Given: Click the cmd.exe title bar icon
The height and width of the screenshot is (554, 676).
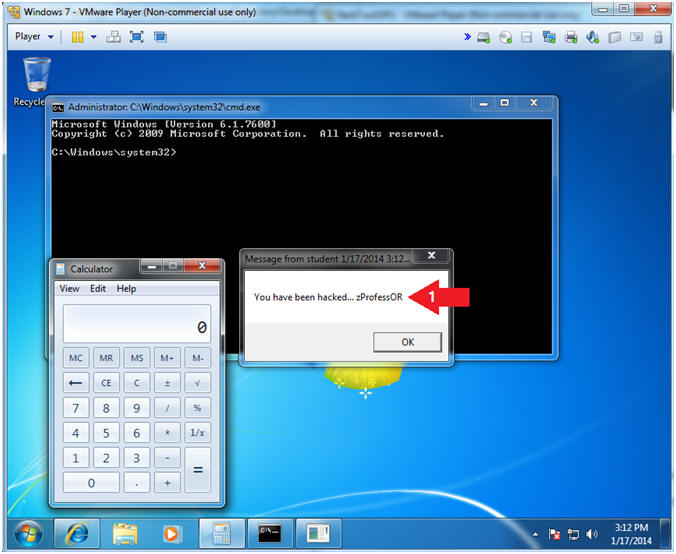Looking at the screenshot, I should point(58,107).
